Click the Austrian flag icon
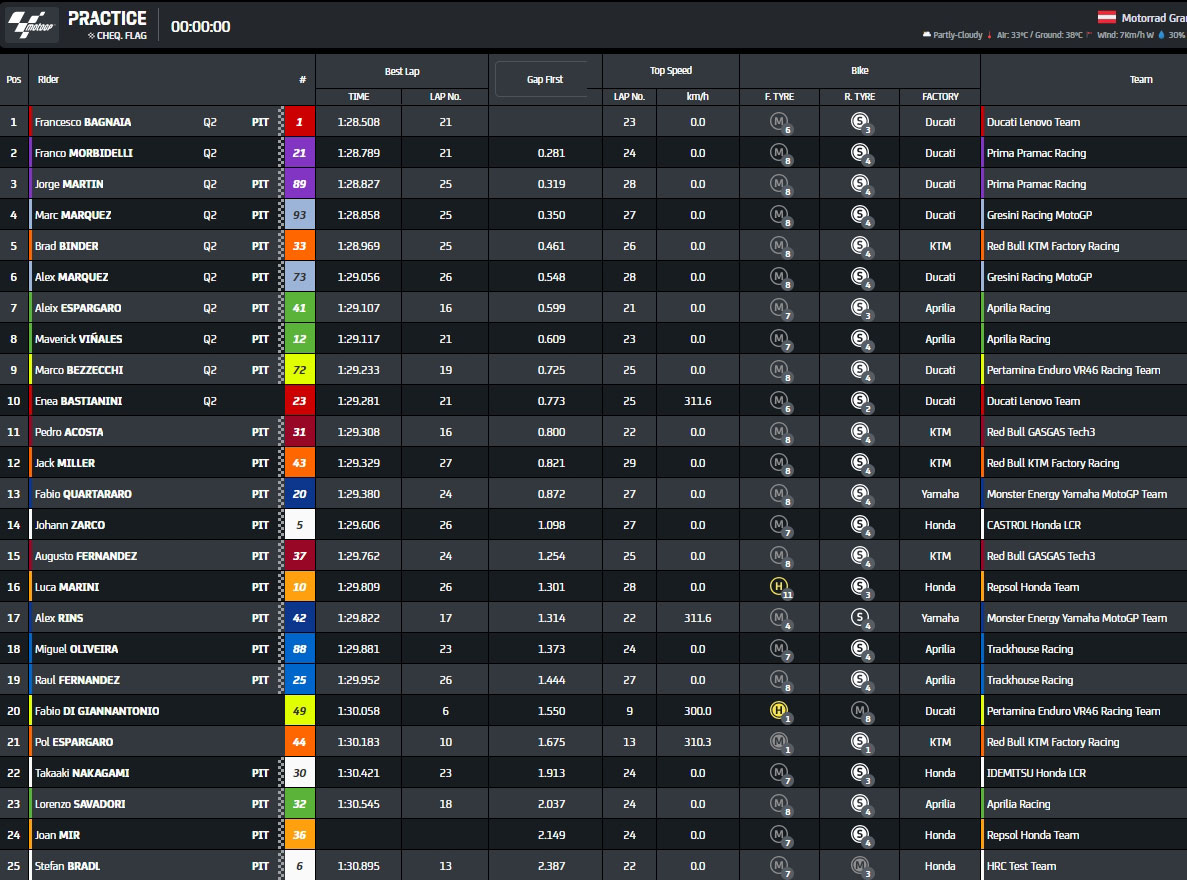The height and width of the screenshot is (880, 1187). [x=1107, y=17]
